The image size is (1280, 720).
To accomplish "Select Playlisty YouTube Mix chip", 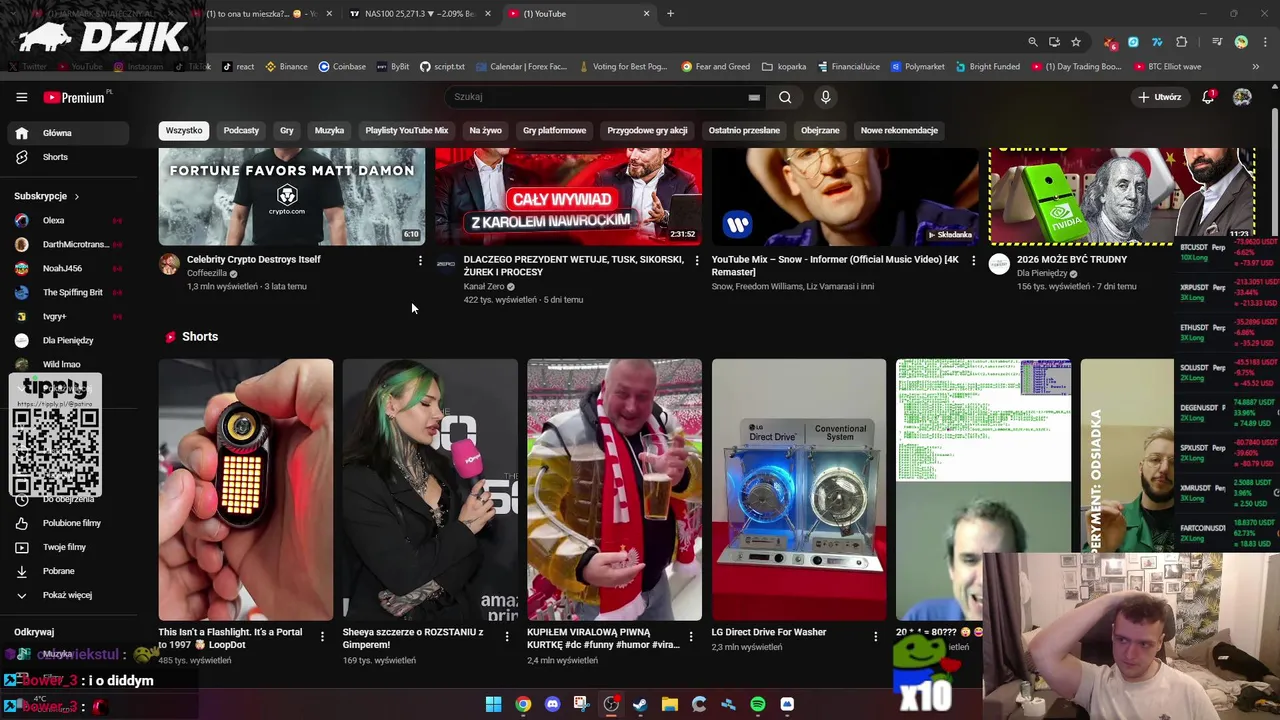I will (x=407, y=130).
